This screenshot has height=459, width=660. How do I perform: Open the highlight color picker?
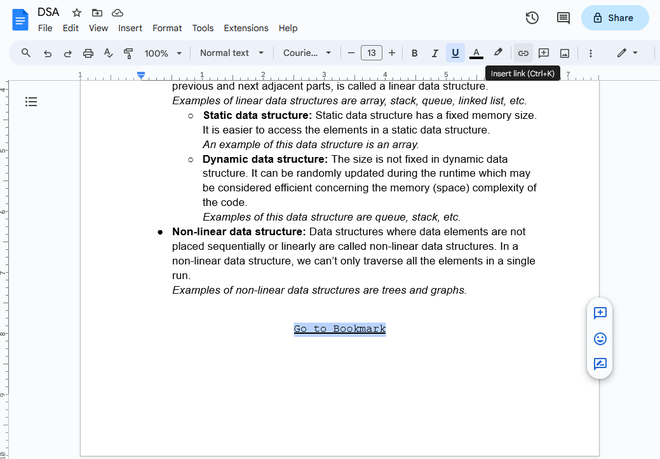tap(498, 53)
